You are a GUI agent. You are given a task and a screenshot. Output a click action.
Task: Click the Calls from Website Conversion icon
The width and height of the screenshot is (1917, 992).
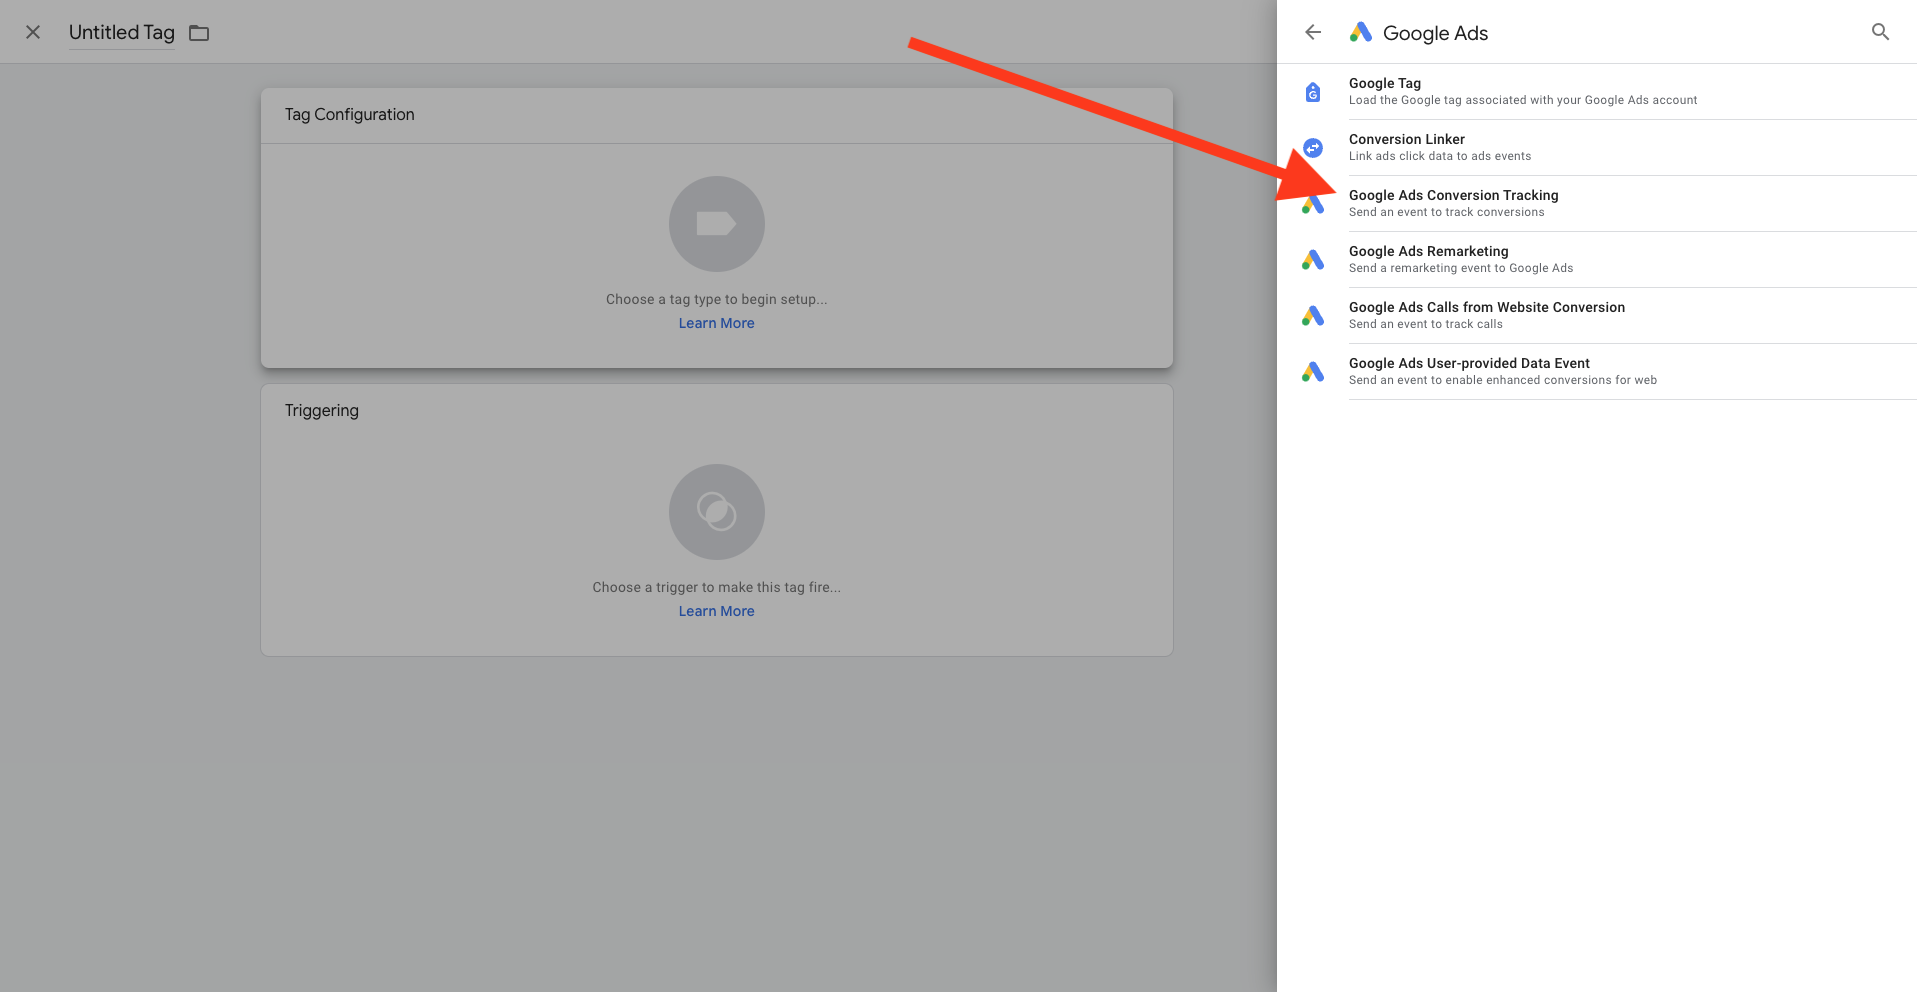pos(1313,316)
